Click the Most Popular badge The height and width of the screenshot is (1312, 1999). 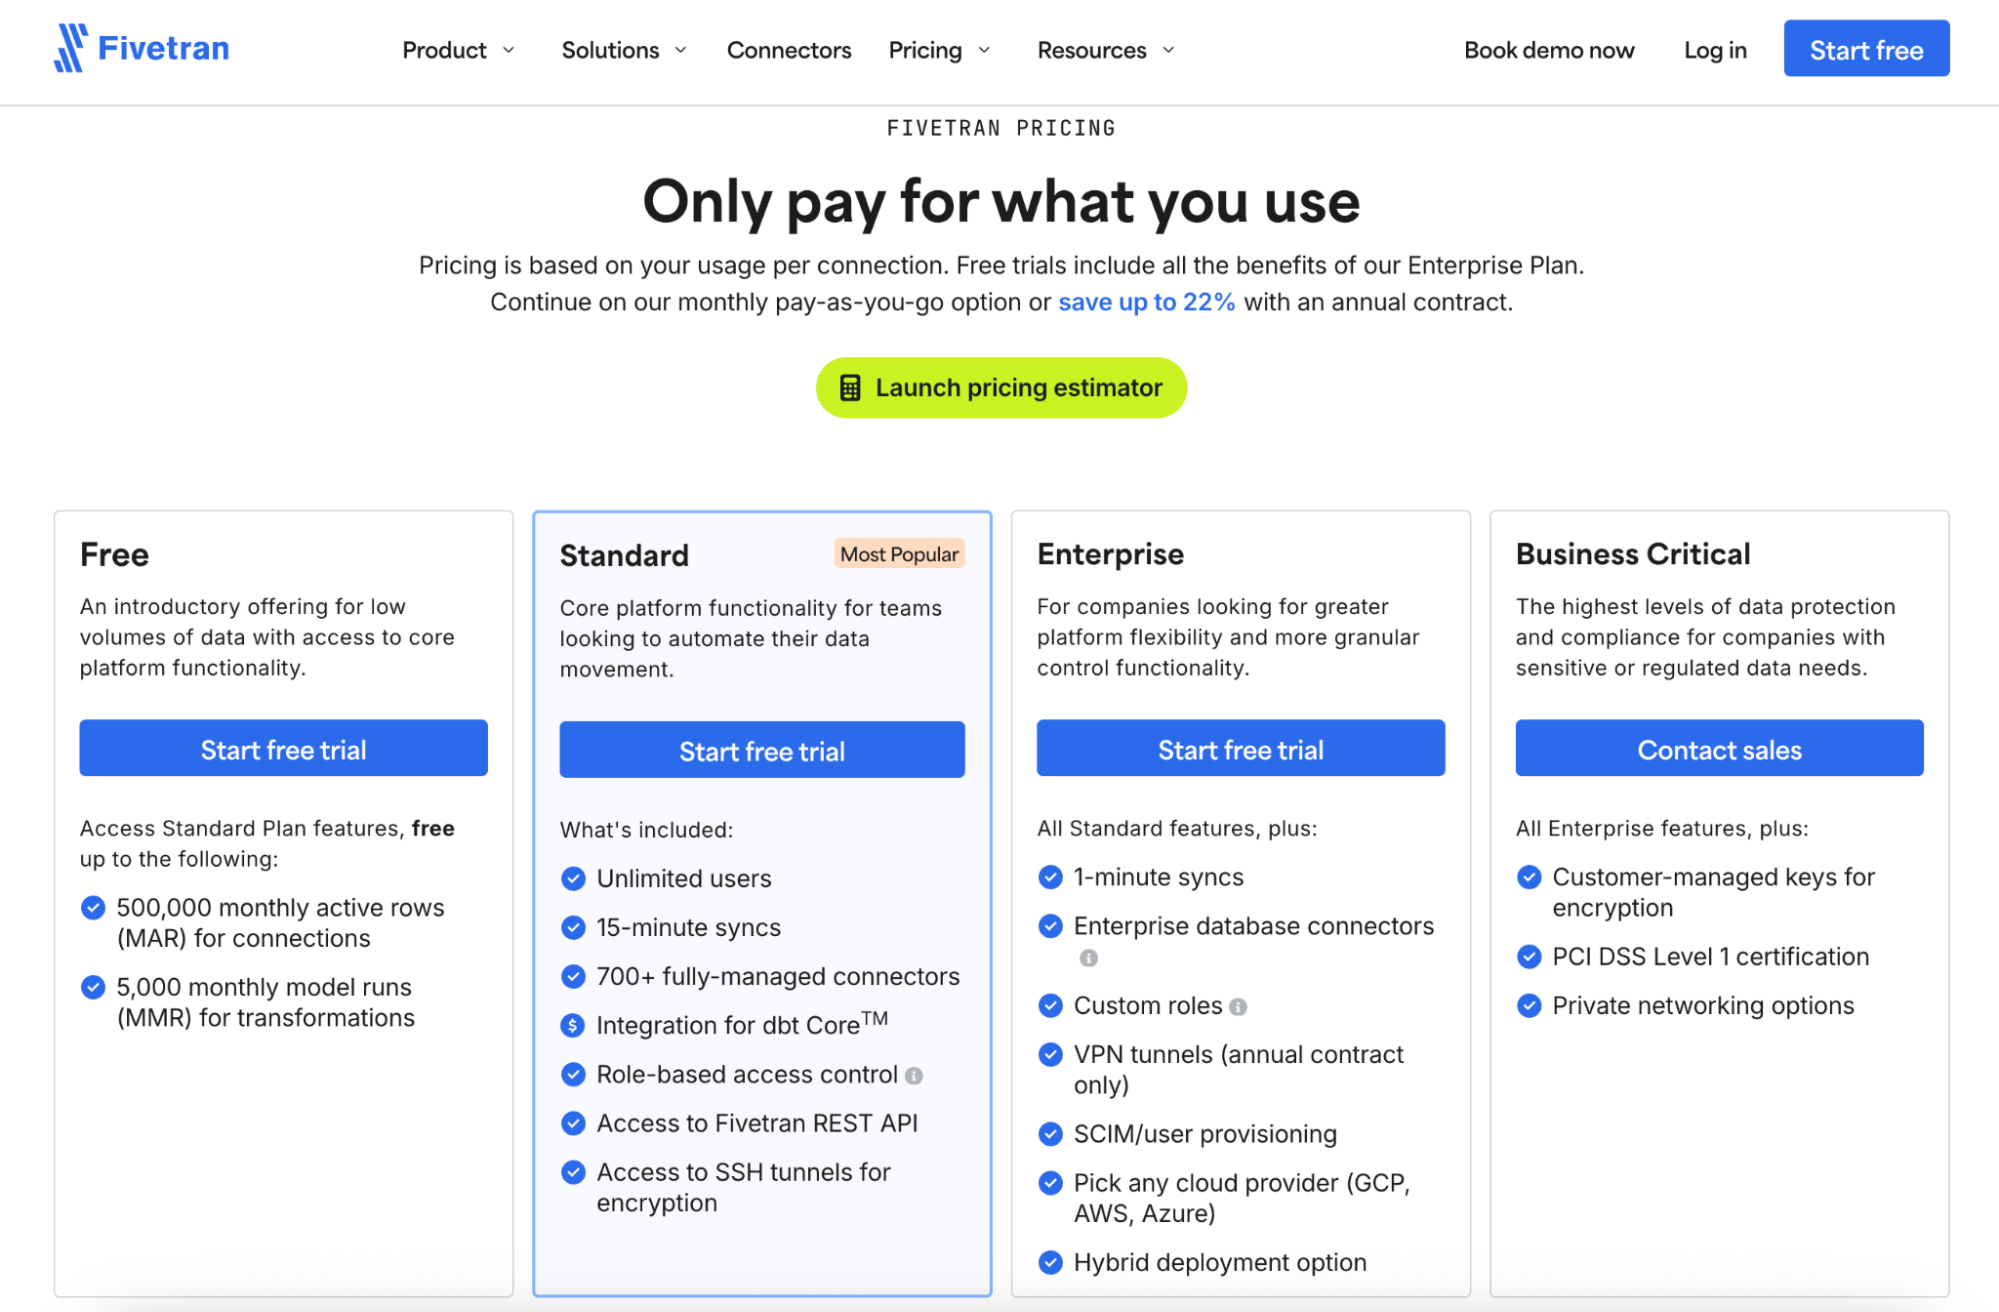pos(899,554)
